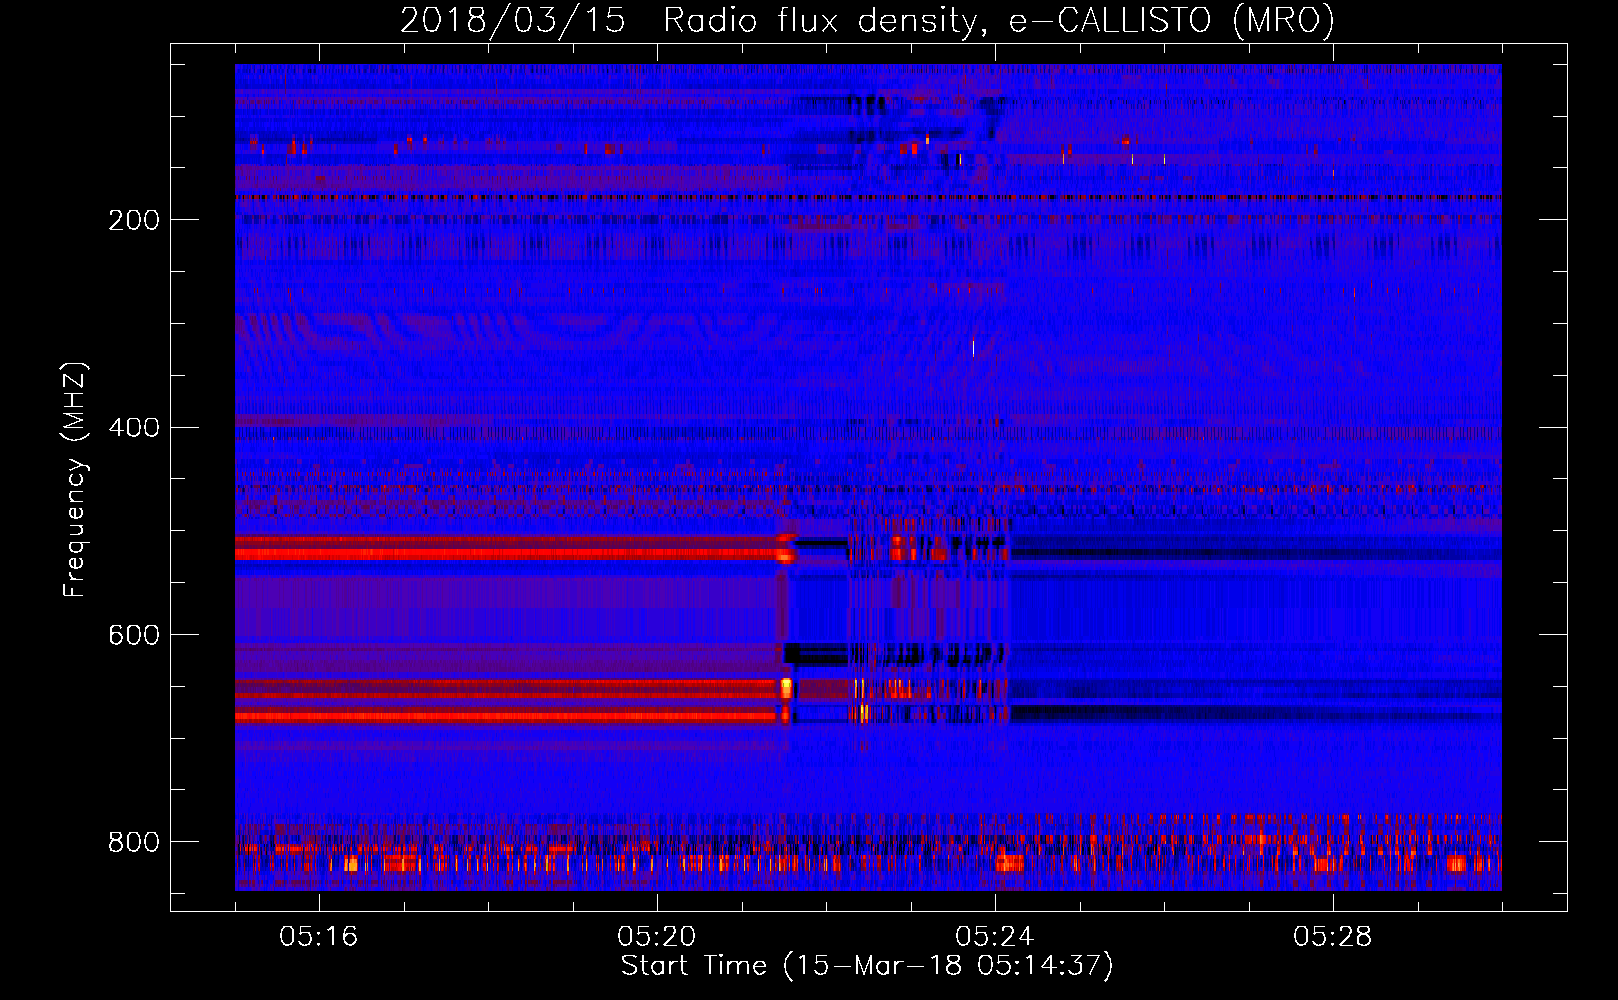Click the 200 frequency tick label
The image size is (1618, 1000).
tap(134, 220)
